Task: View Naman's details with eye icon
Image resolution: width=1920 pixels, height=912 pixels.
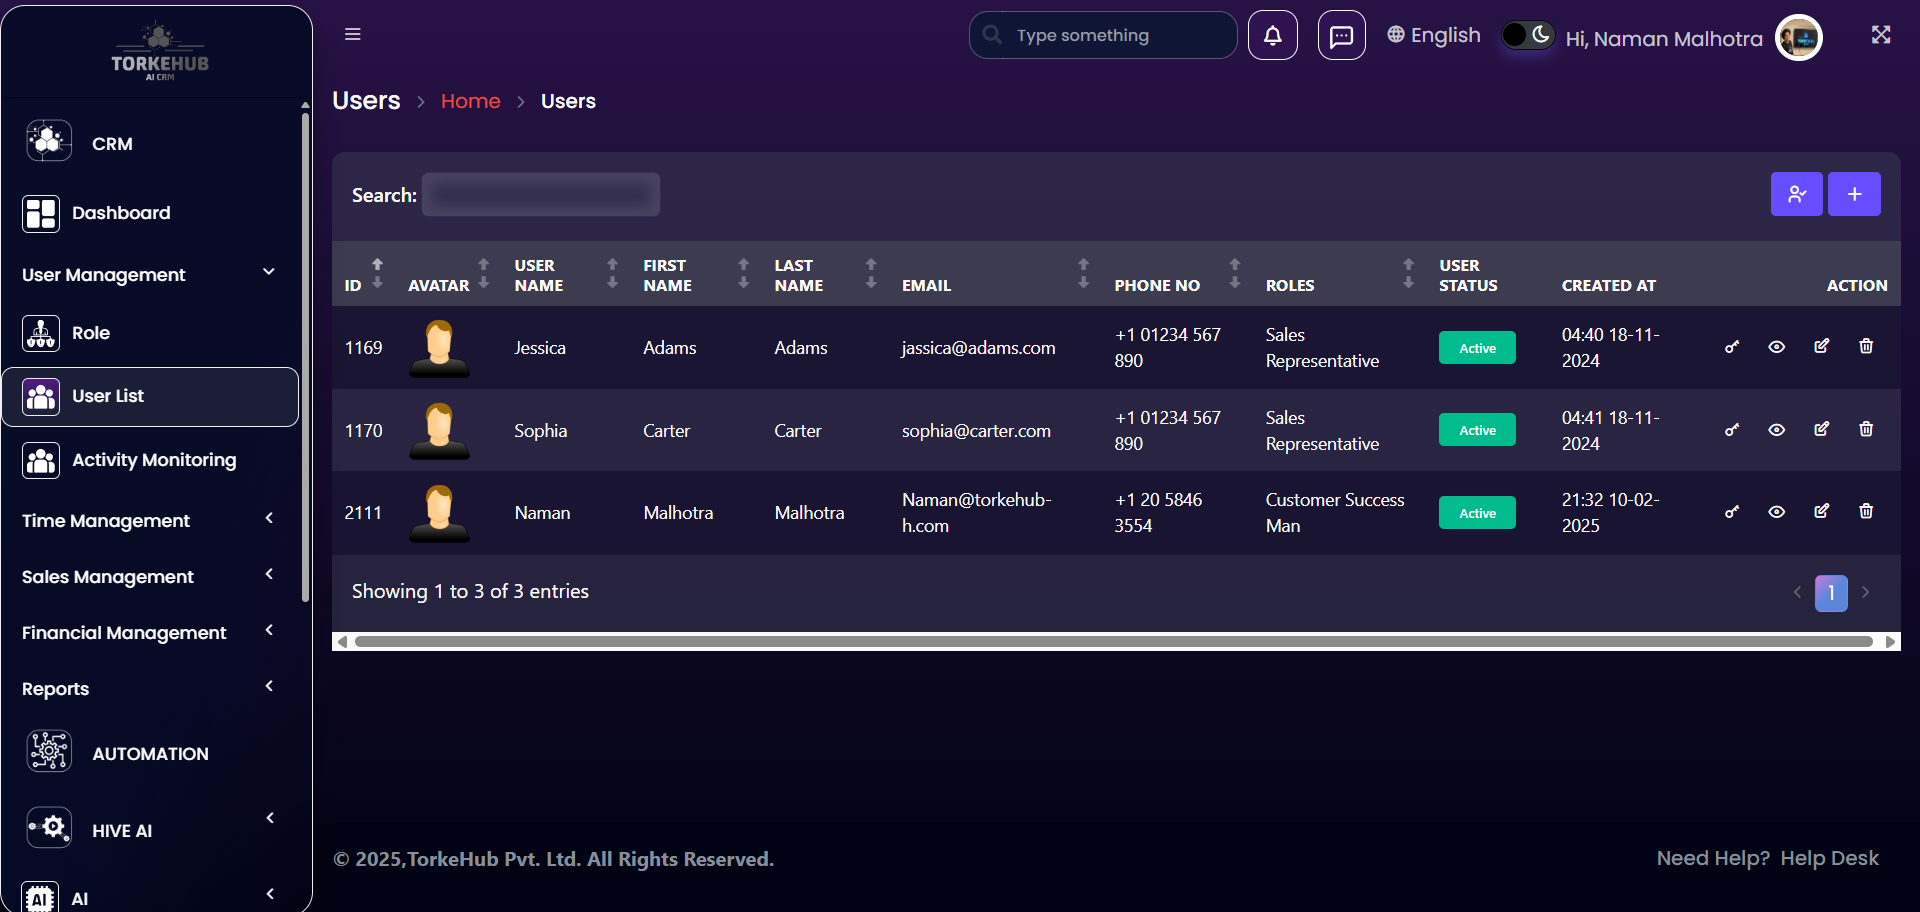Action: coord(1776,512)
